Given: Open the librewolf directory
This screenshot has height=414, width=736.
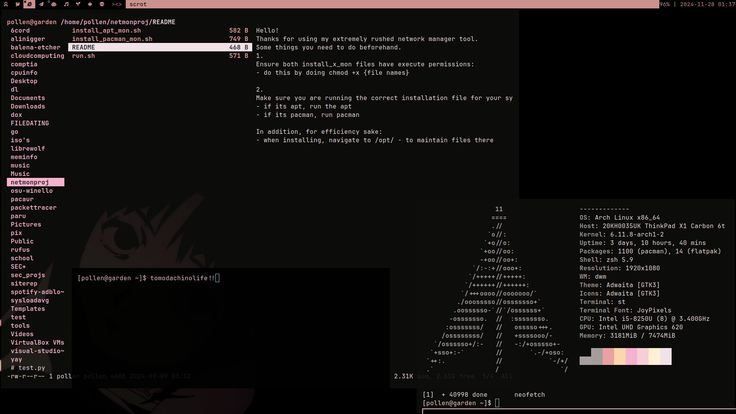Looking at the screenshot, I should click(x=28, y=149).
